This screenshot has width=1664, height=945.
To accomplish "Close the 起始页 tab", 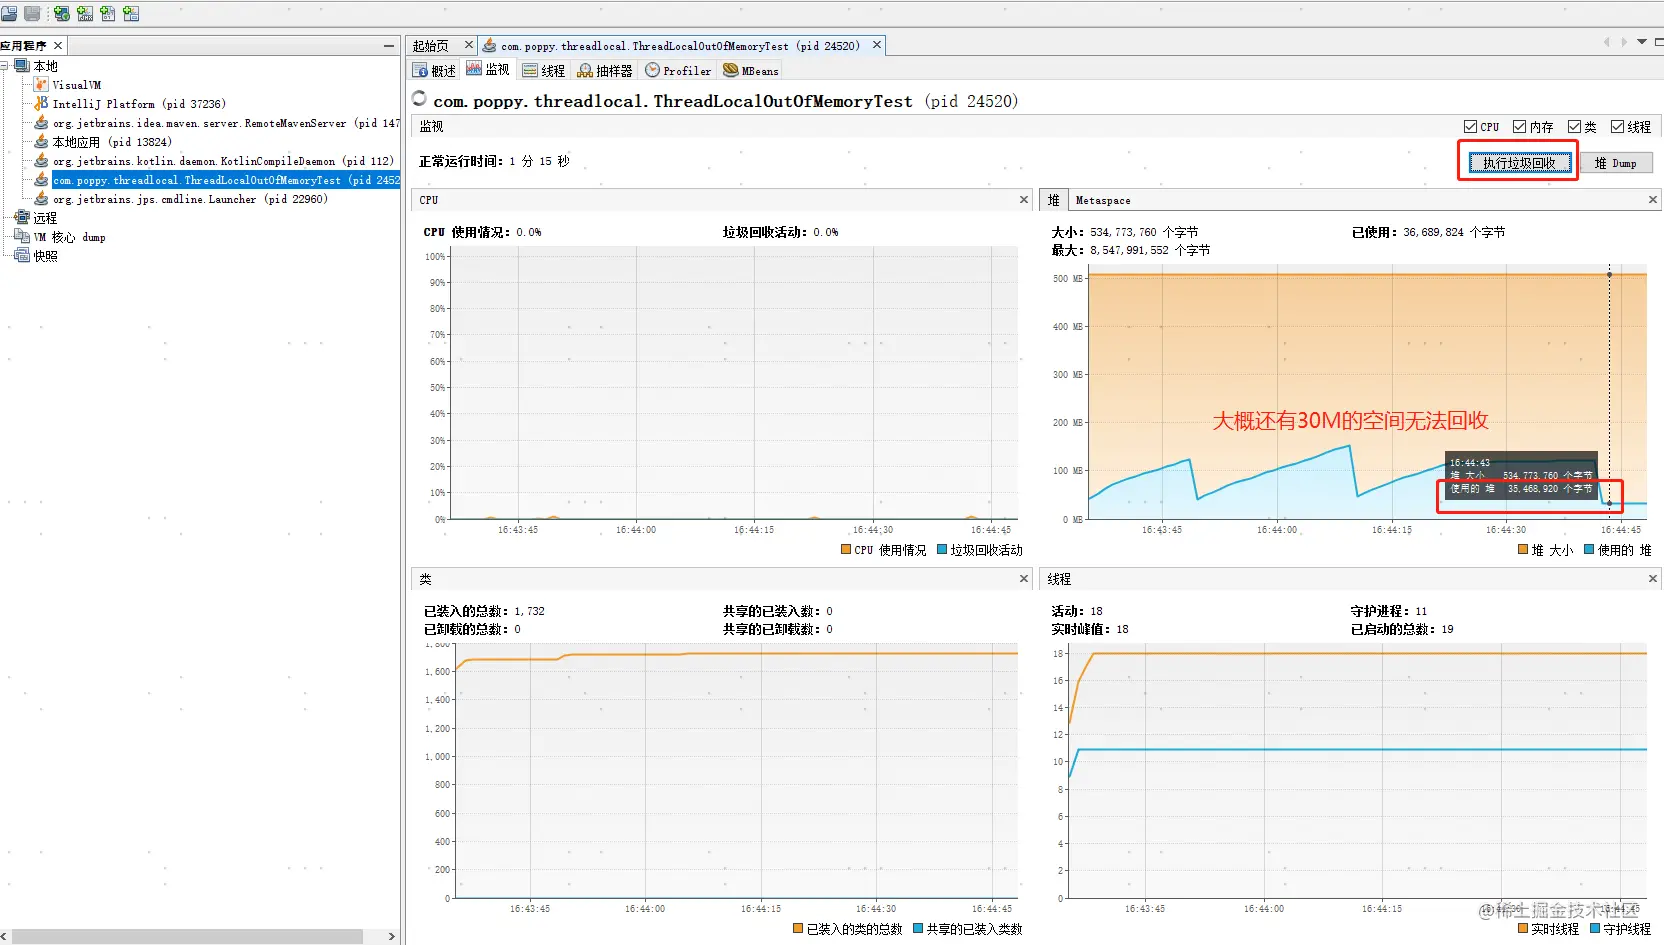I will point(468,45).
